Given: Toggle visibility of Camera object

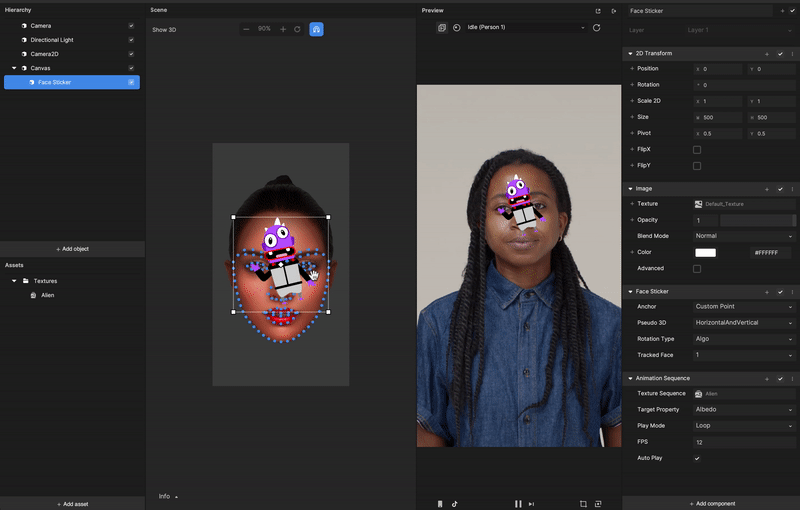Looking at the screenshot, I should 131,26.
